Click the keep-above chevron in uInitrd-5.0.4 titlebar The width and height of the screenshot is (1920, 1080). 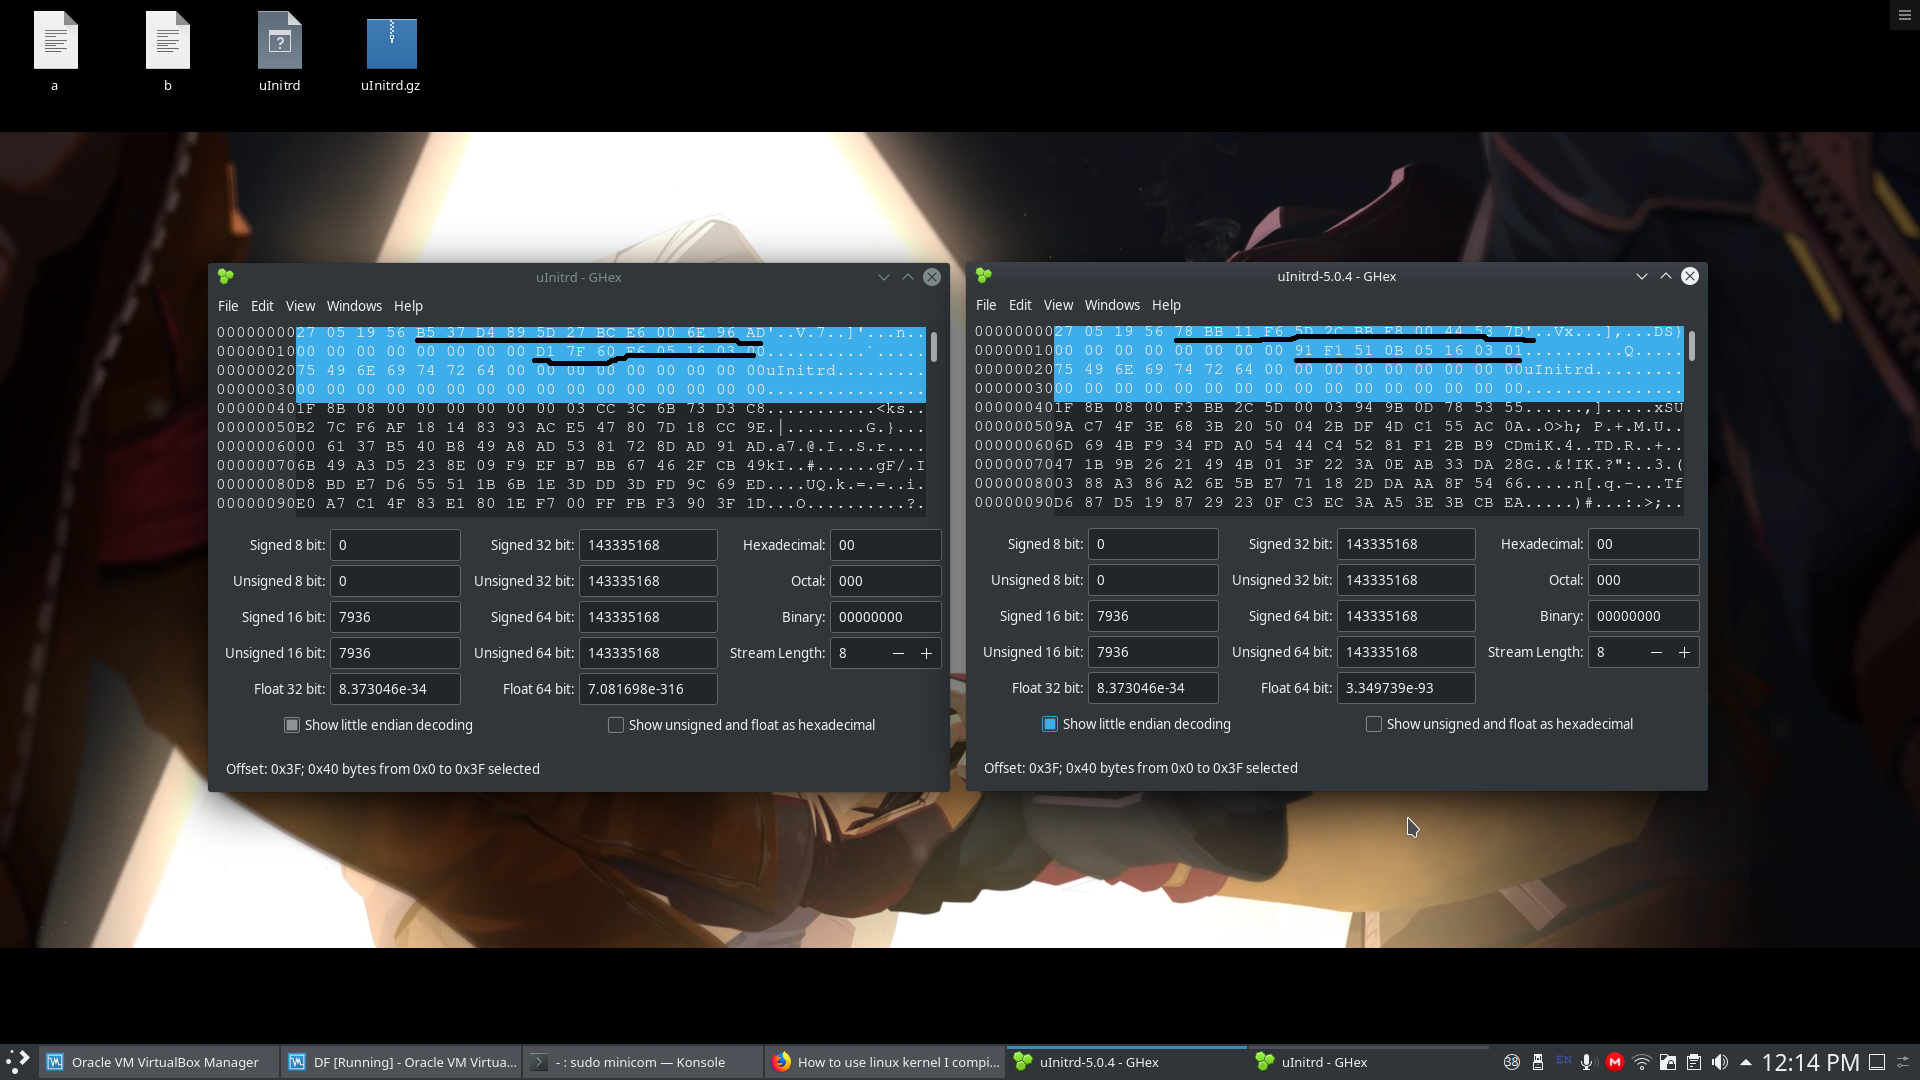click(1666, 276)
